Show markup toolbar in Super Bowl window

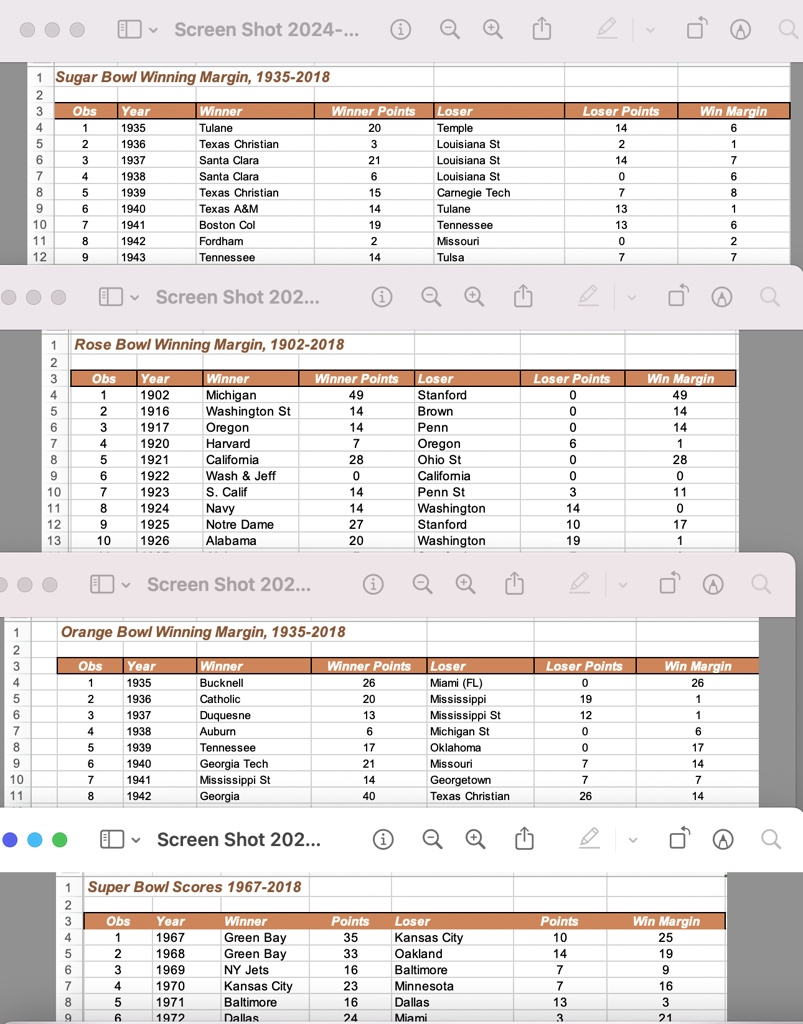[x=723, y=839]
